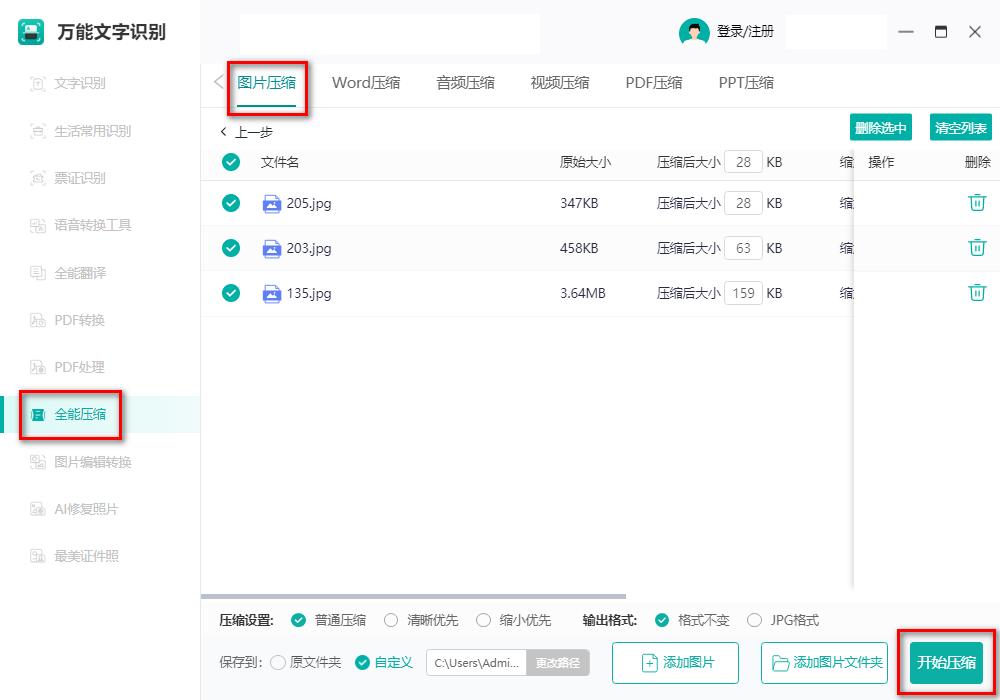Clear the list with 清空列表
Screen dimensions: 1000x700
point(962,127)
